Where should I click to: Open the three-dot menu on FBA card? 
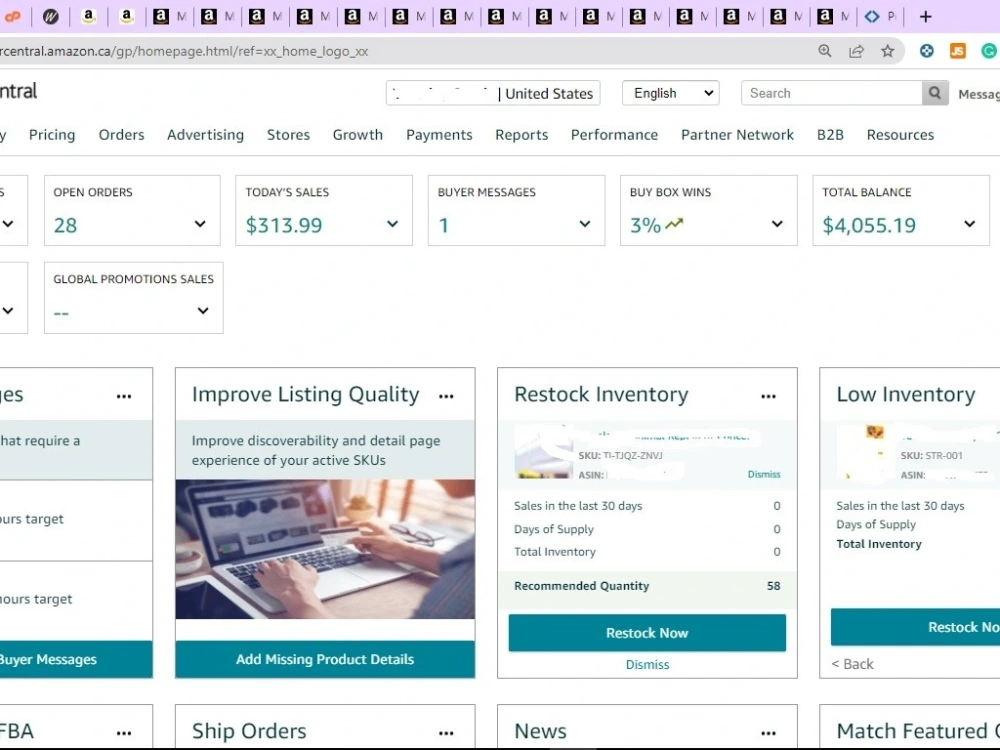tap(124, 733)
